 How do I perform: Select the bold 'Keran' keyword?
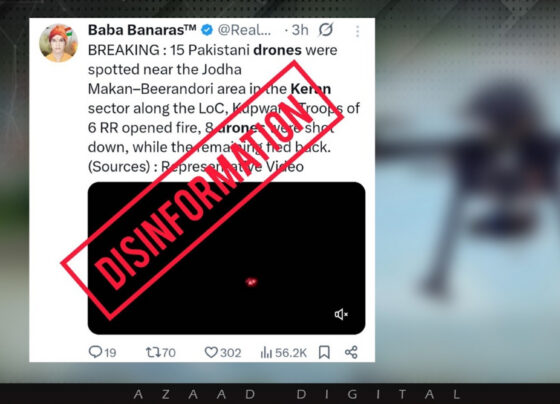click(311, 89)
